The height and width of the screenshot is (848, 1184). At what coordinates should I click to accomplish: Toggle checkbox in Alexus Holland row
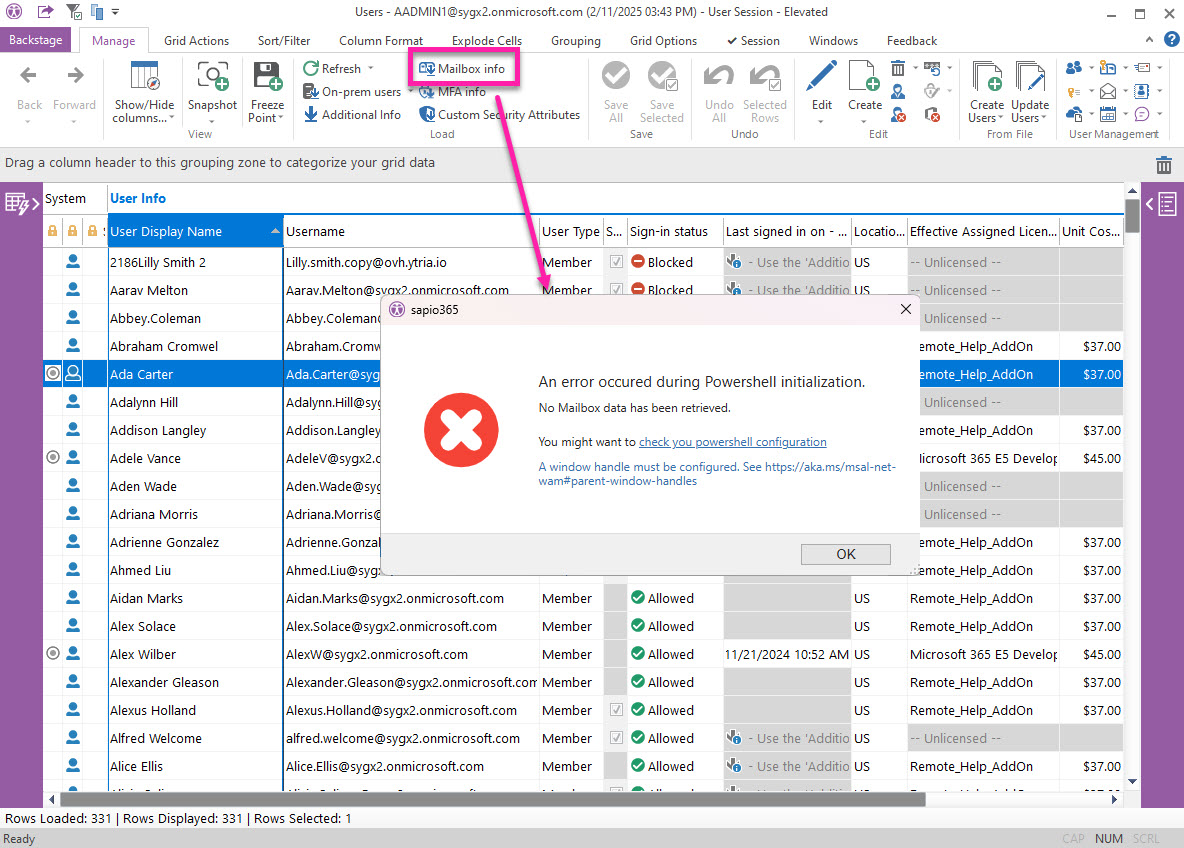coord(616,710)
